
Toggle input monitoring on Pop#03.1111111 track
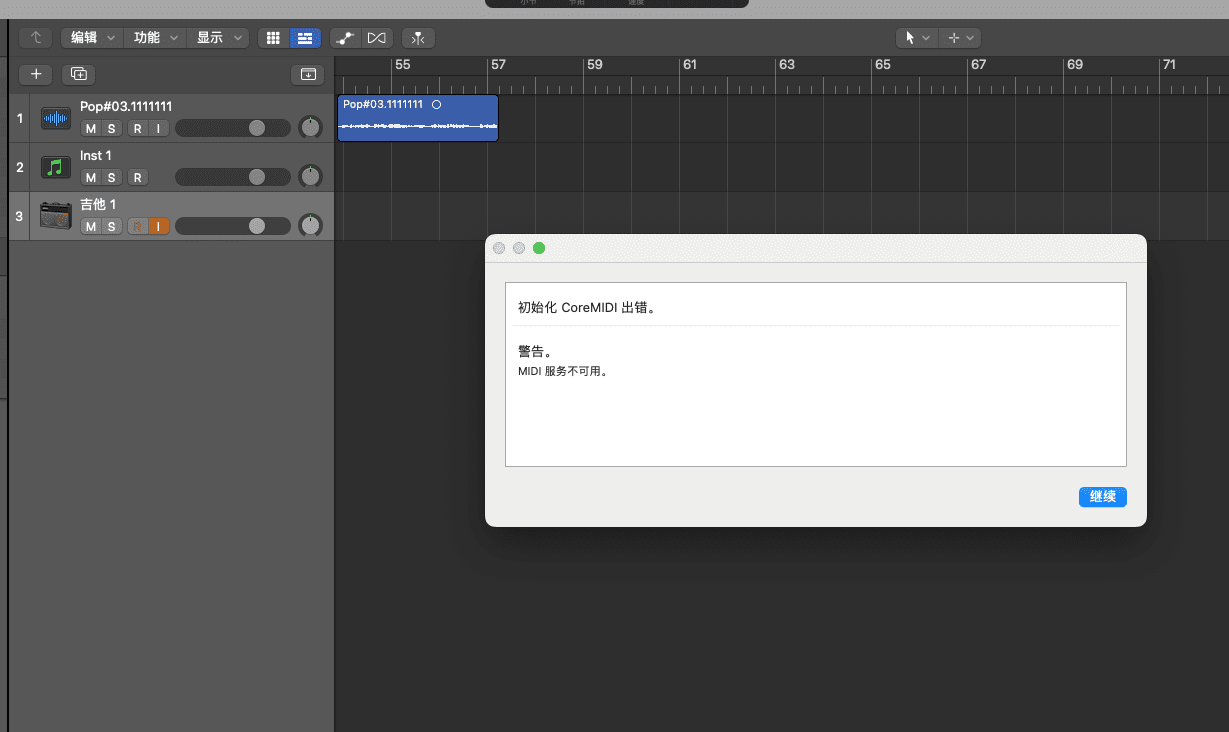(x=158, y=129)
